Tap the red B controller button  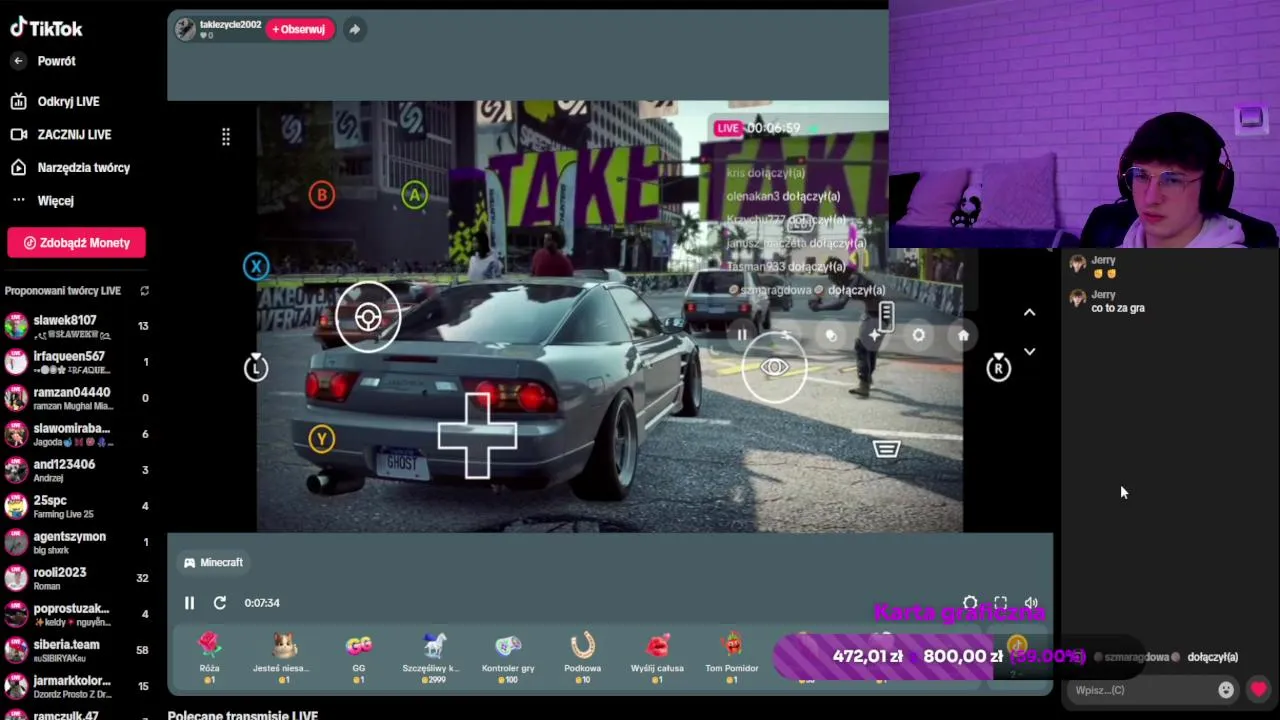(321, 195)
